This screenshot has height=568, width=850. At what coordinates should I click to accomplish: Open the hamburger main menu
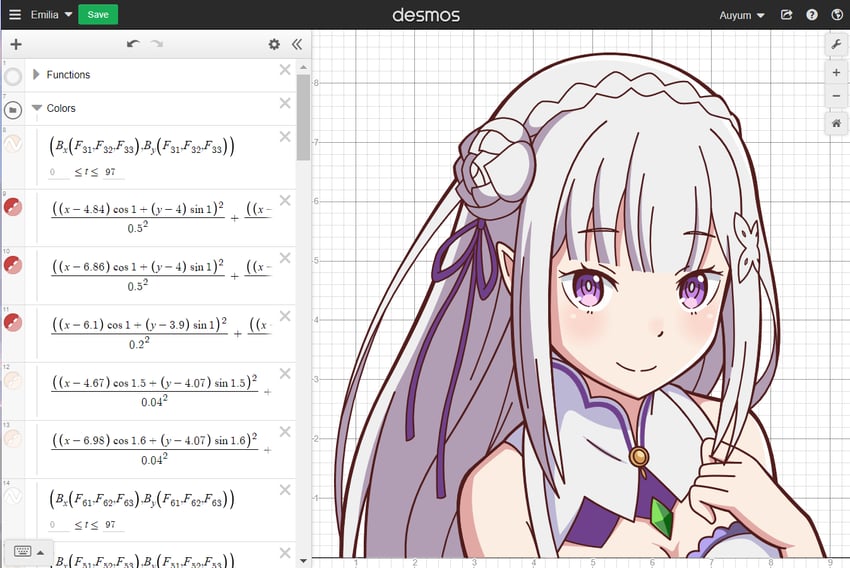[x=15, y=15]
